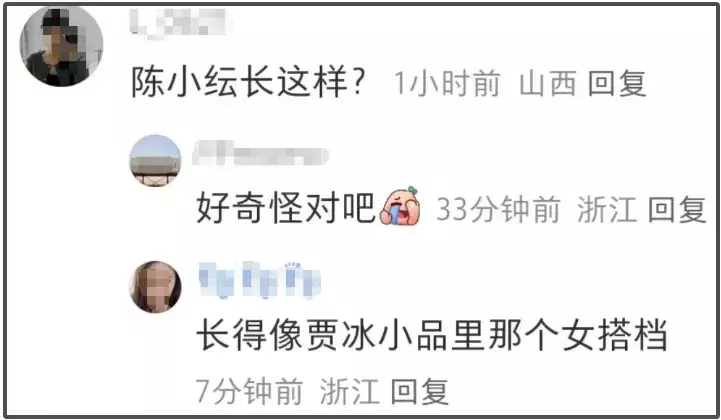This screenshot has width=721, height=420.
Task: Click the 1小时前 timestamp
Action: coord(447,84)
